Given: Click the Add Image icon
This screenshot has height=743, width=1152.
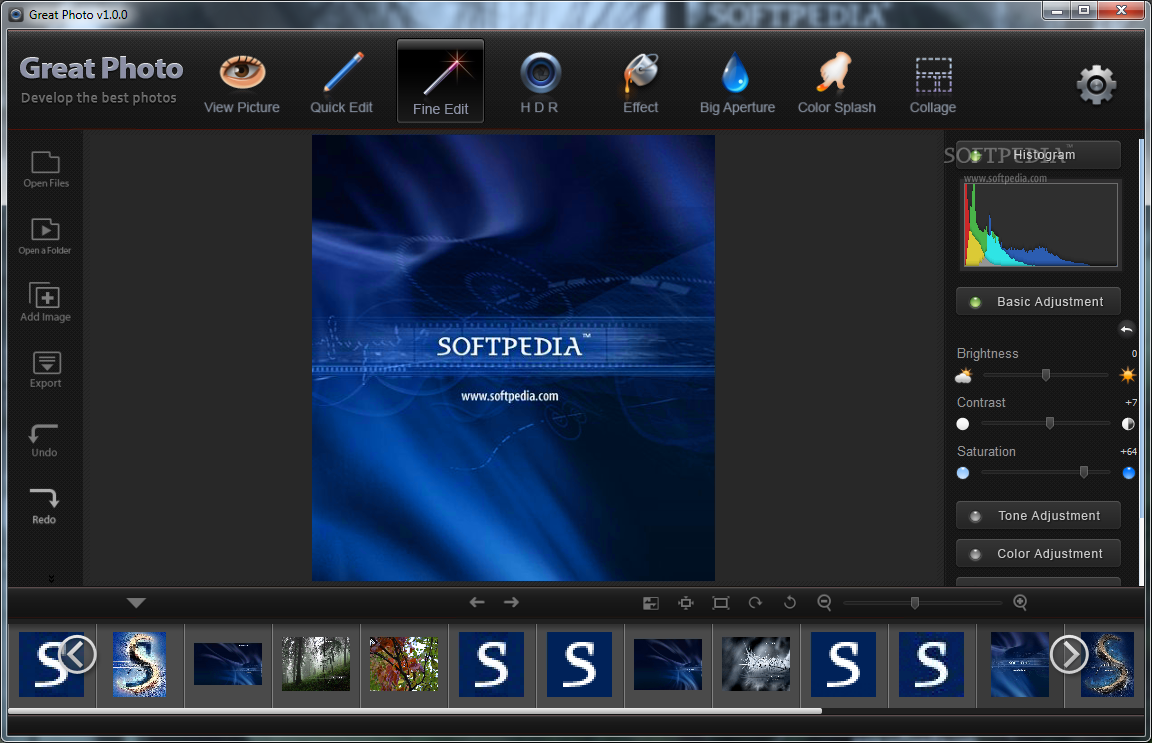Looking at the screenshot, I should 46,303.
